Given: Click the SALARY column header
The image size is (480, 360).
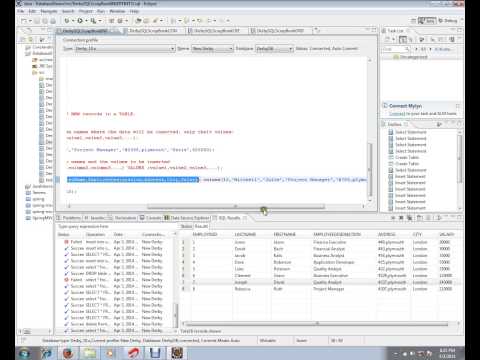Looking at the screenshot, I should pyautogui.click(x=447, y=235).
